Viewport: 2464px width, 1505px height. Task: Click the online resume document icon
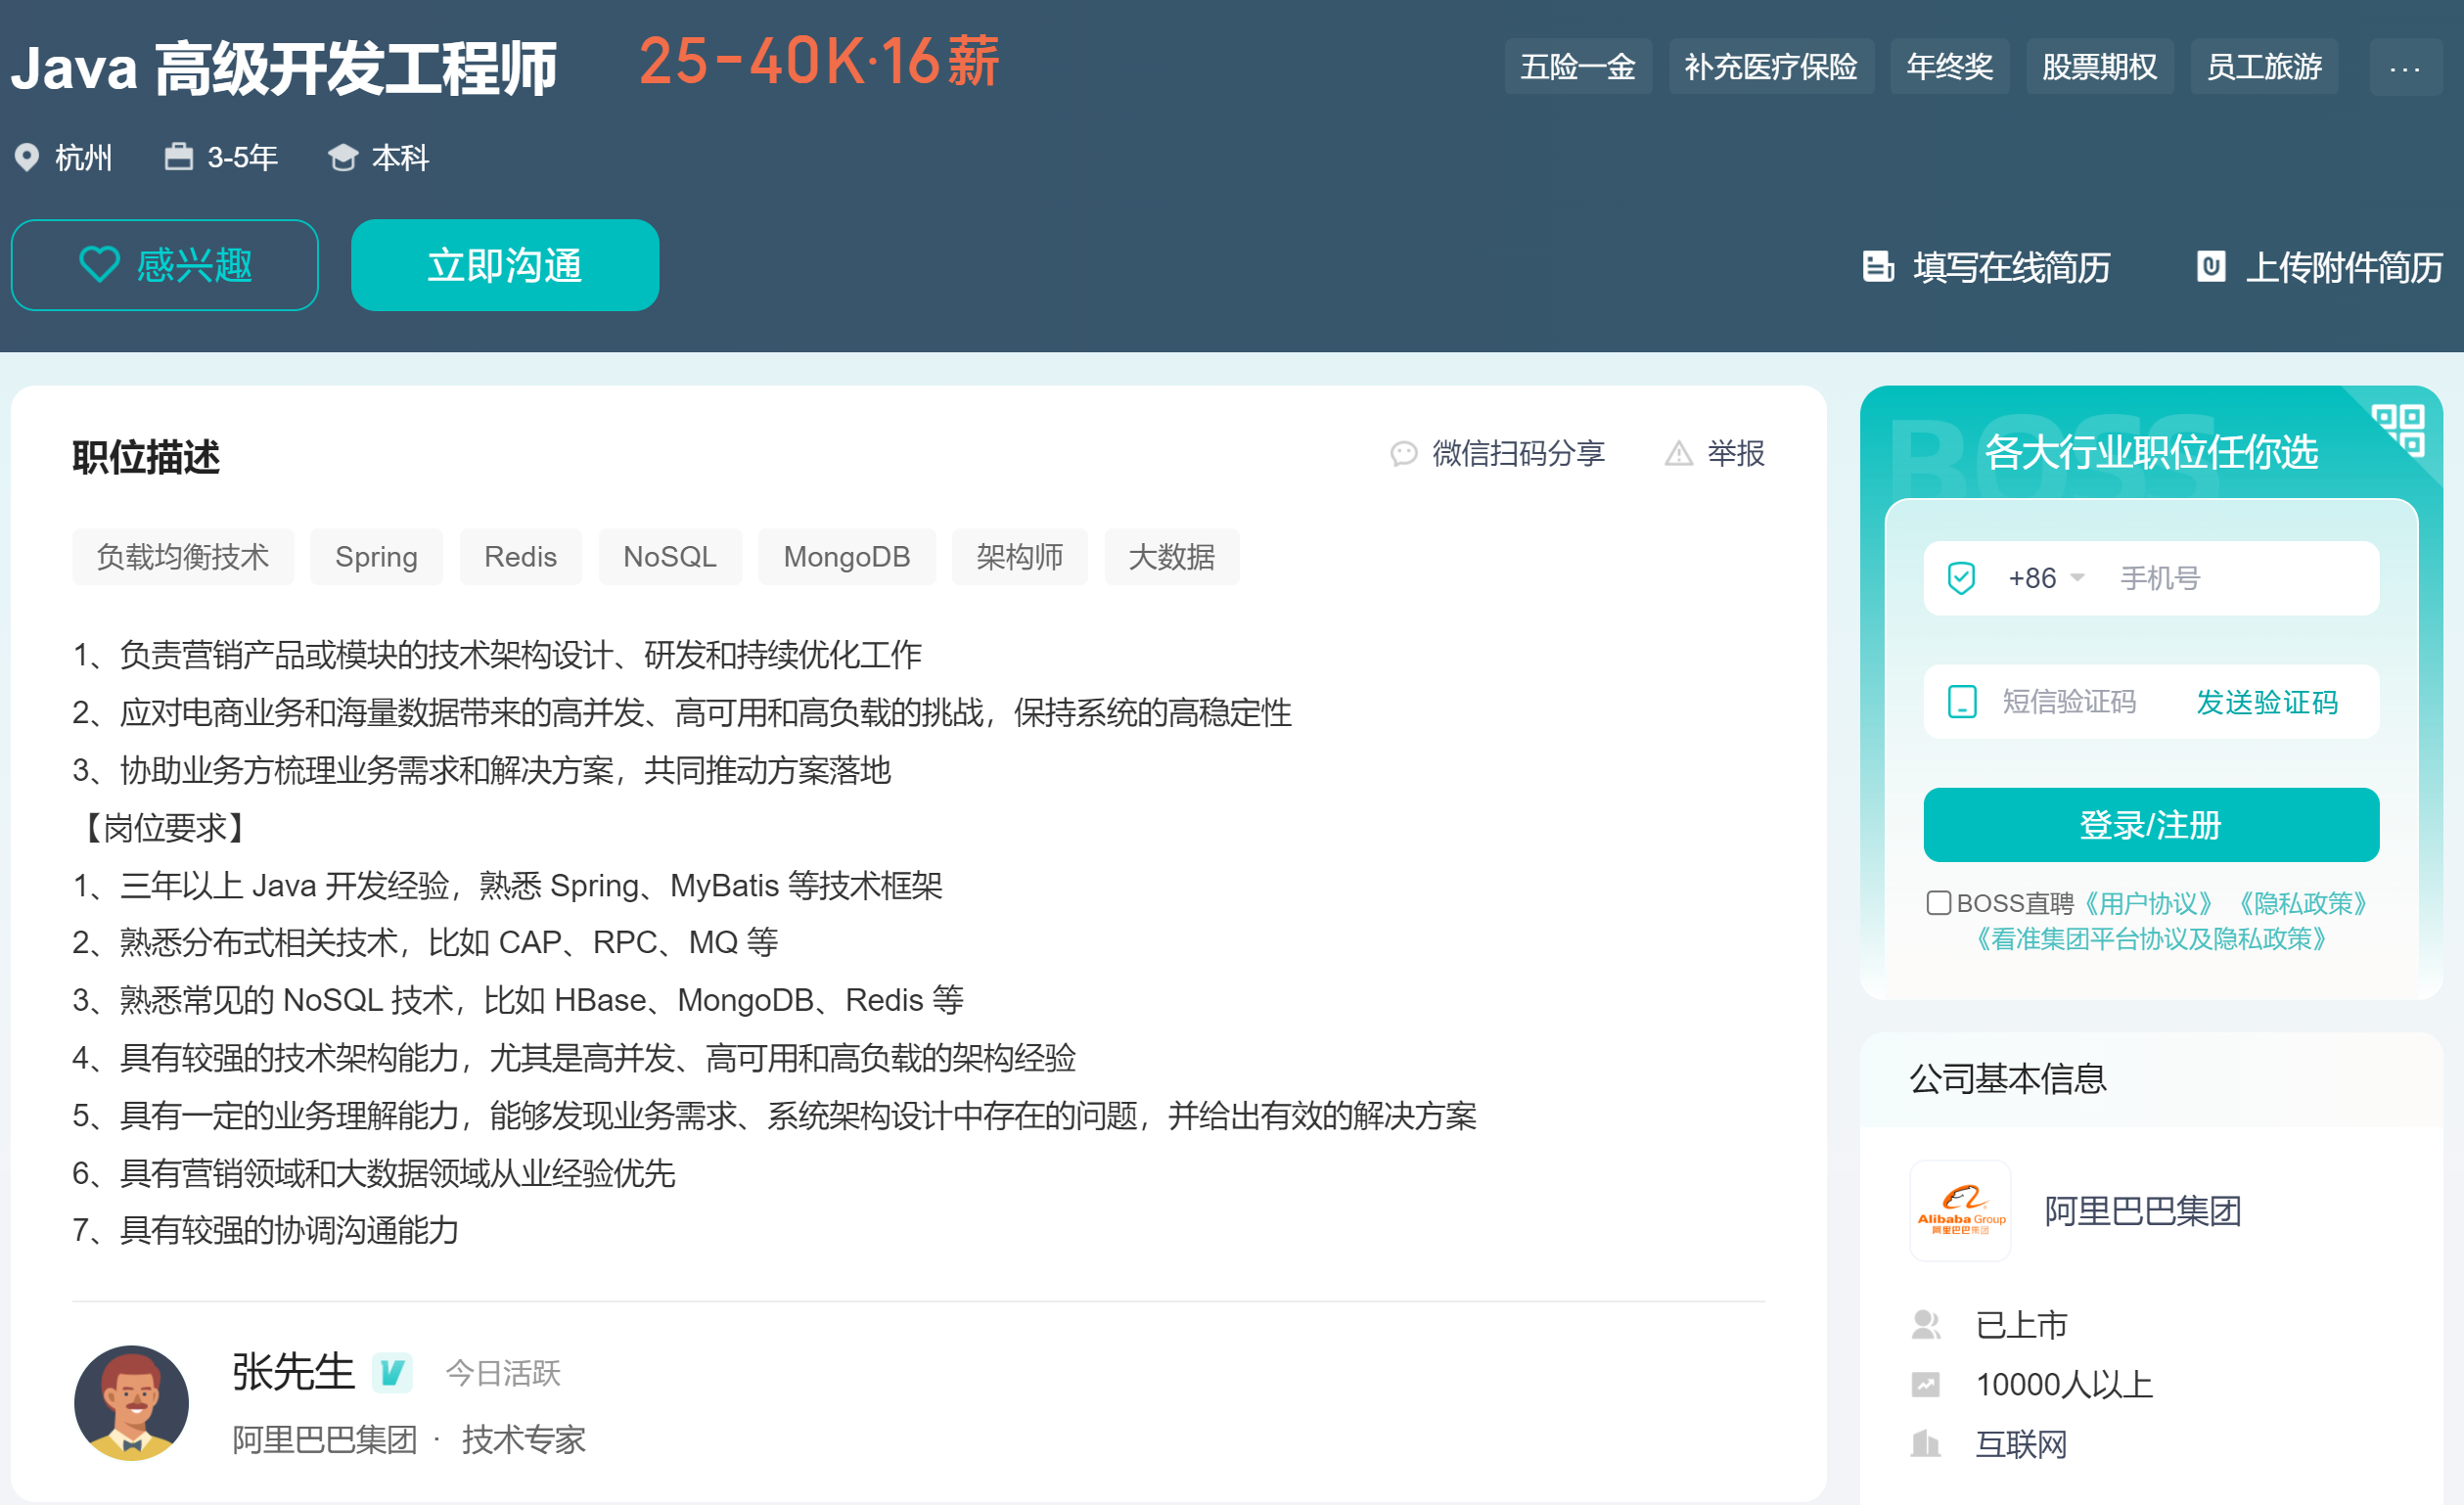[1878, 266]
